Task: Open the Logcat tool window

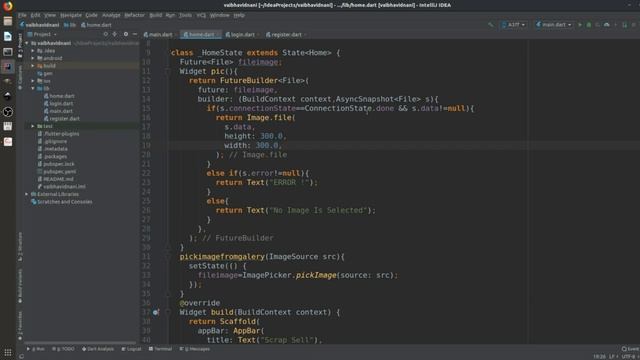Action: tap(131, 349)
